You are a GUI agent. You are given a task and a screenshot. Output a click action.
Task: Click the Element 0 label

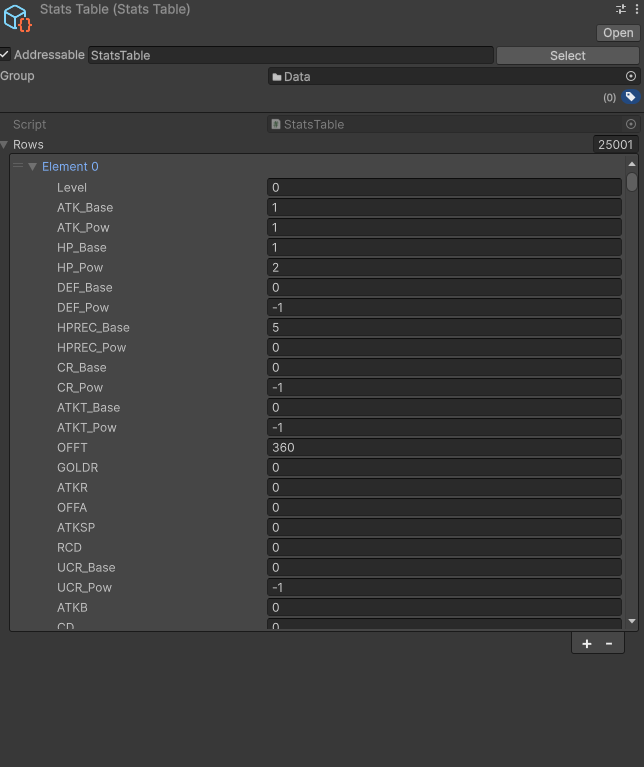pyautogui.click(x=70, y=167)
